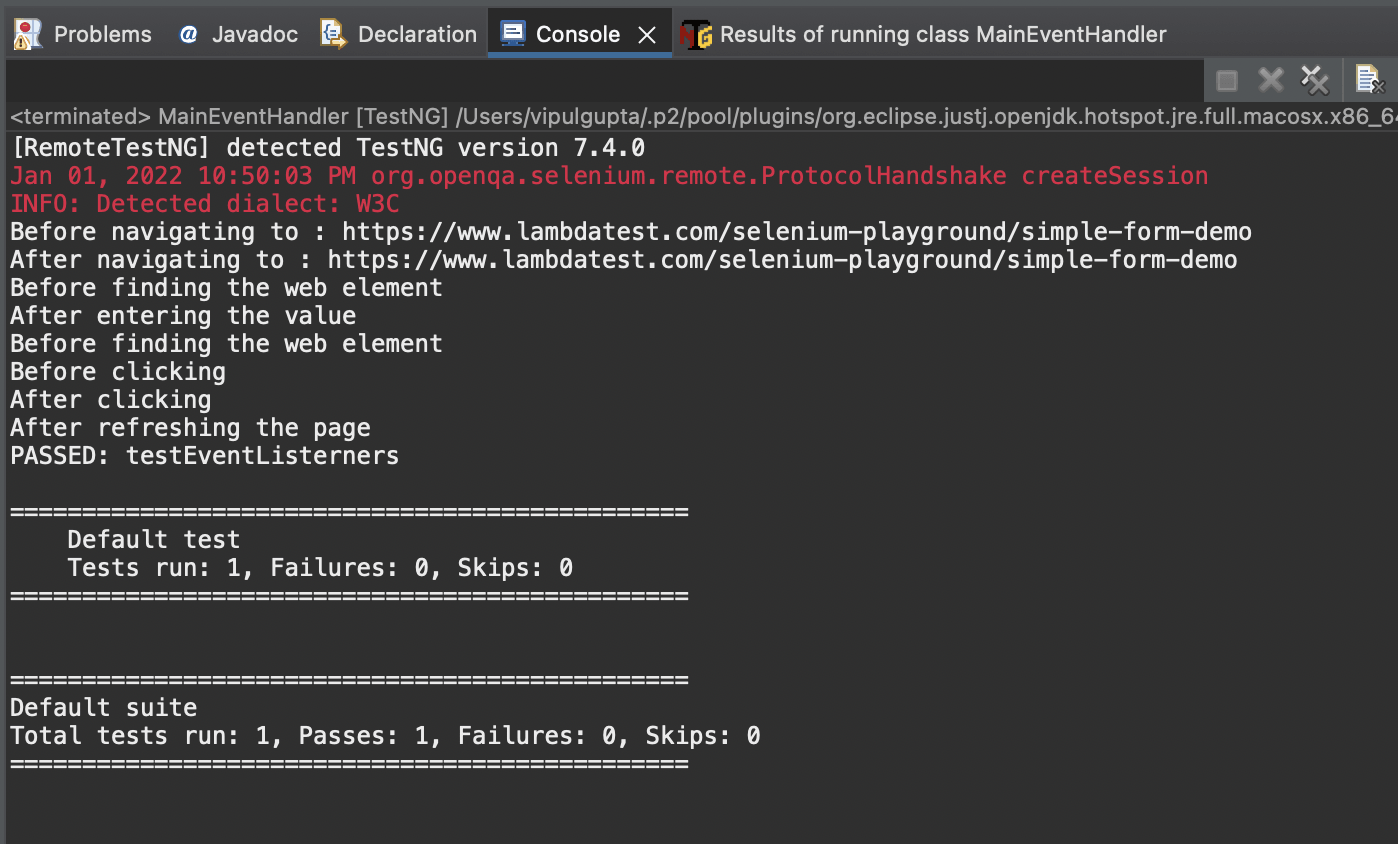Click the Total tests run summary line
This screenshot has height=844, width=1398.
[385, 736]
